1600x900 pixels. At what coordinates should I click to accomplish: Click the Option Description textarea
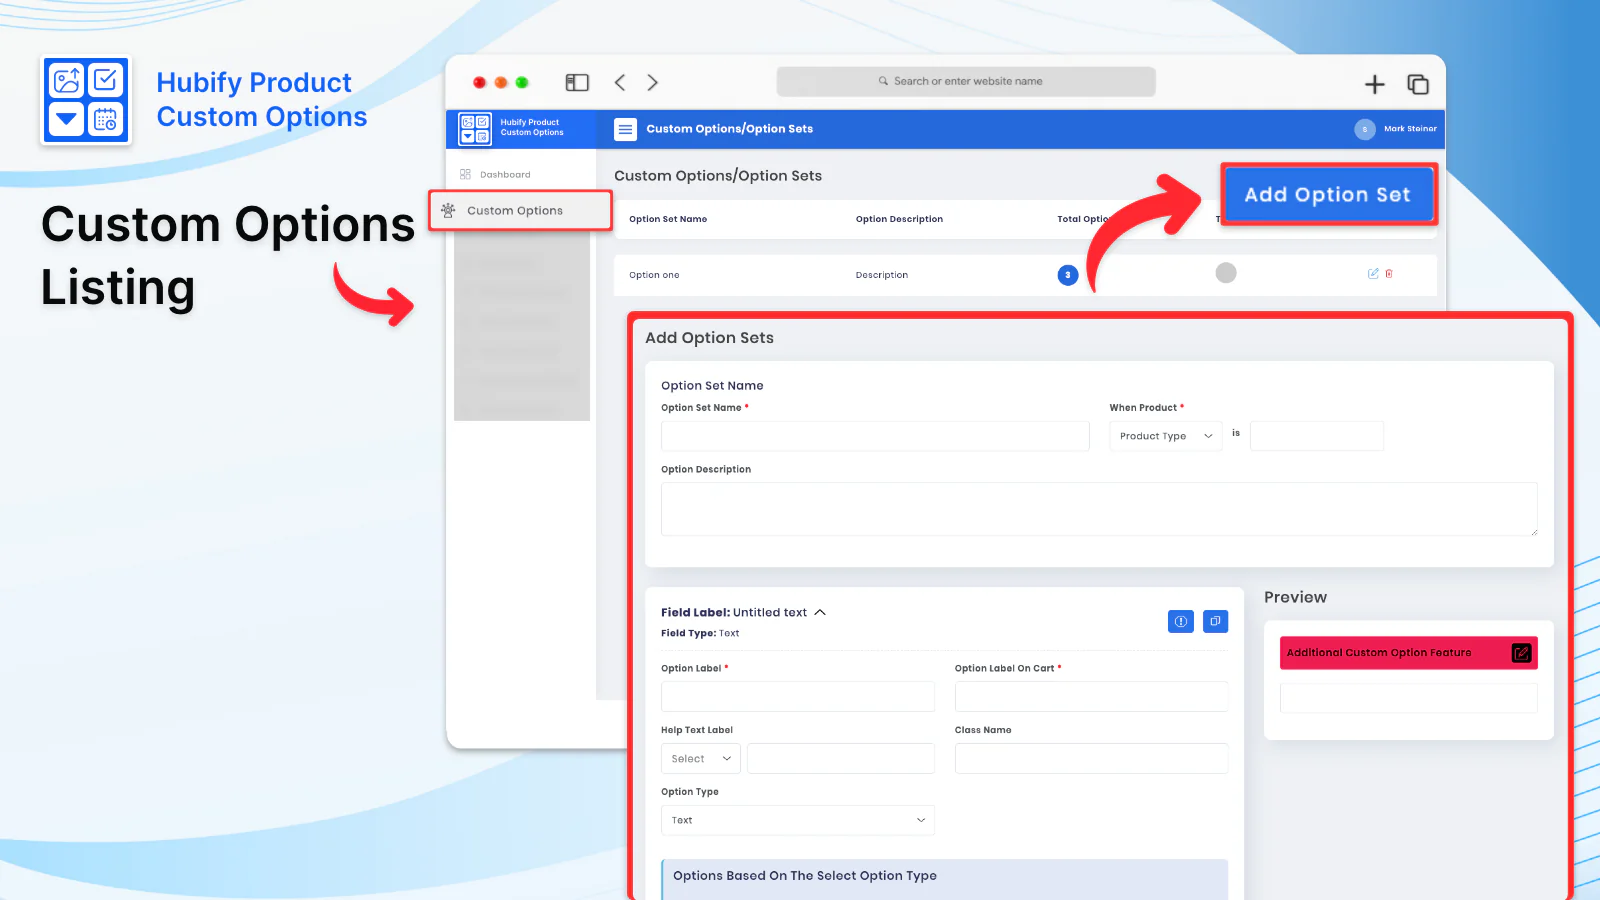click(x=1099, y=509)
